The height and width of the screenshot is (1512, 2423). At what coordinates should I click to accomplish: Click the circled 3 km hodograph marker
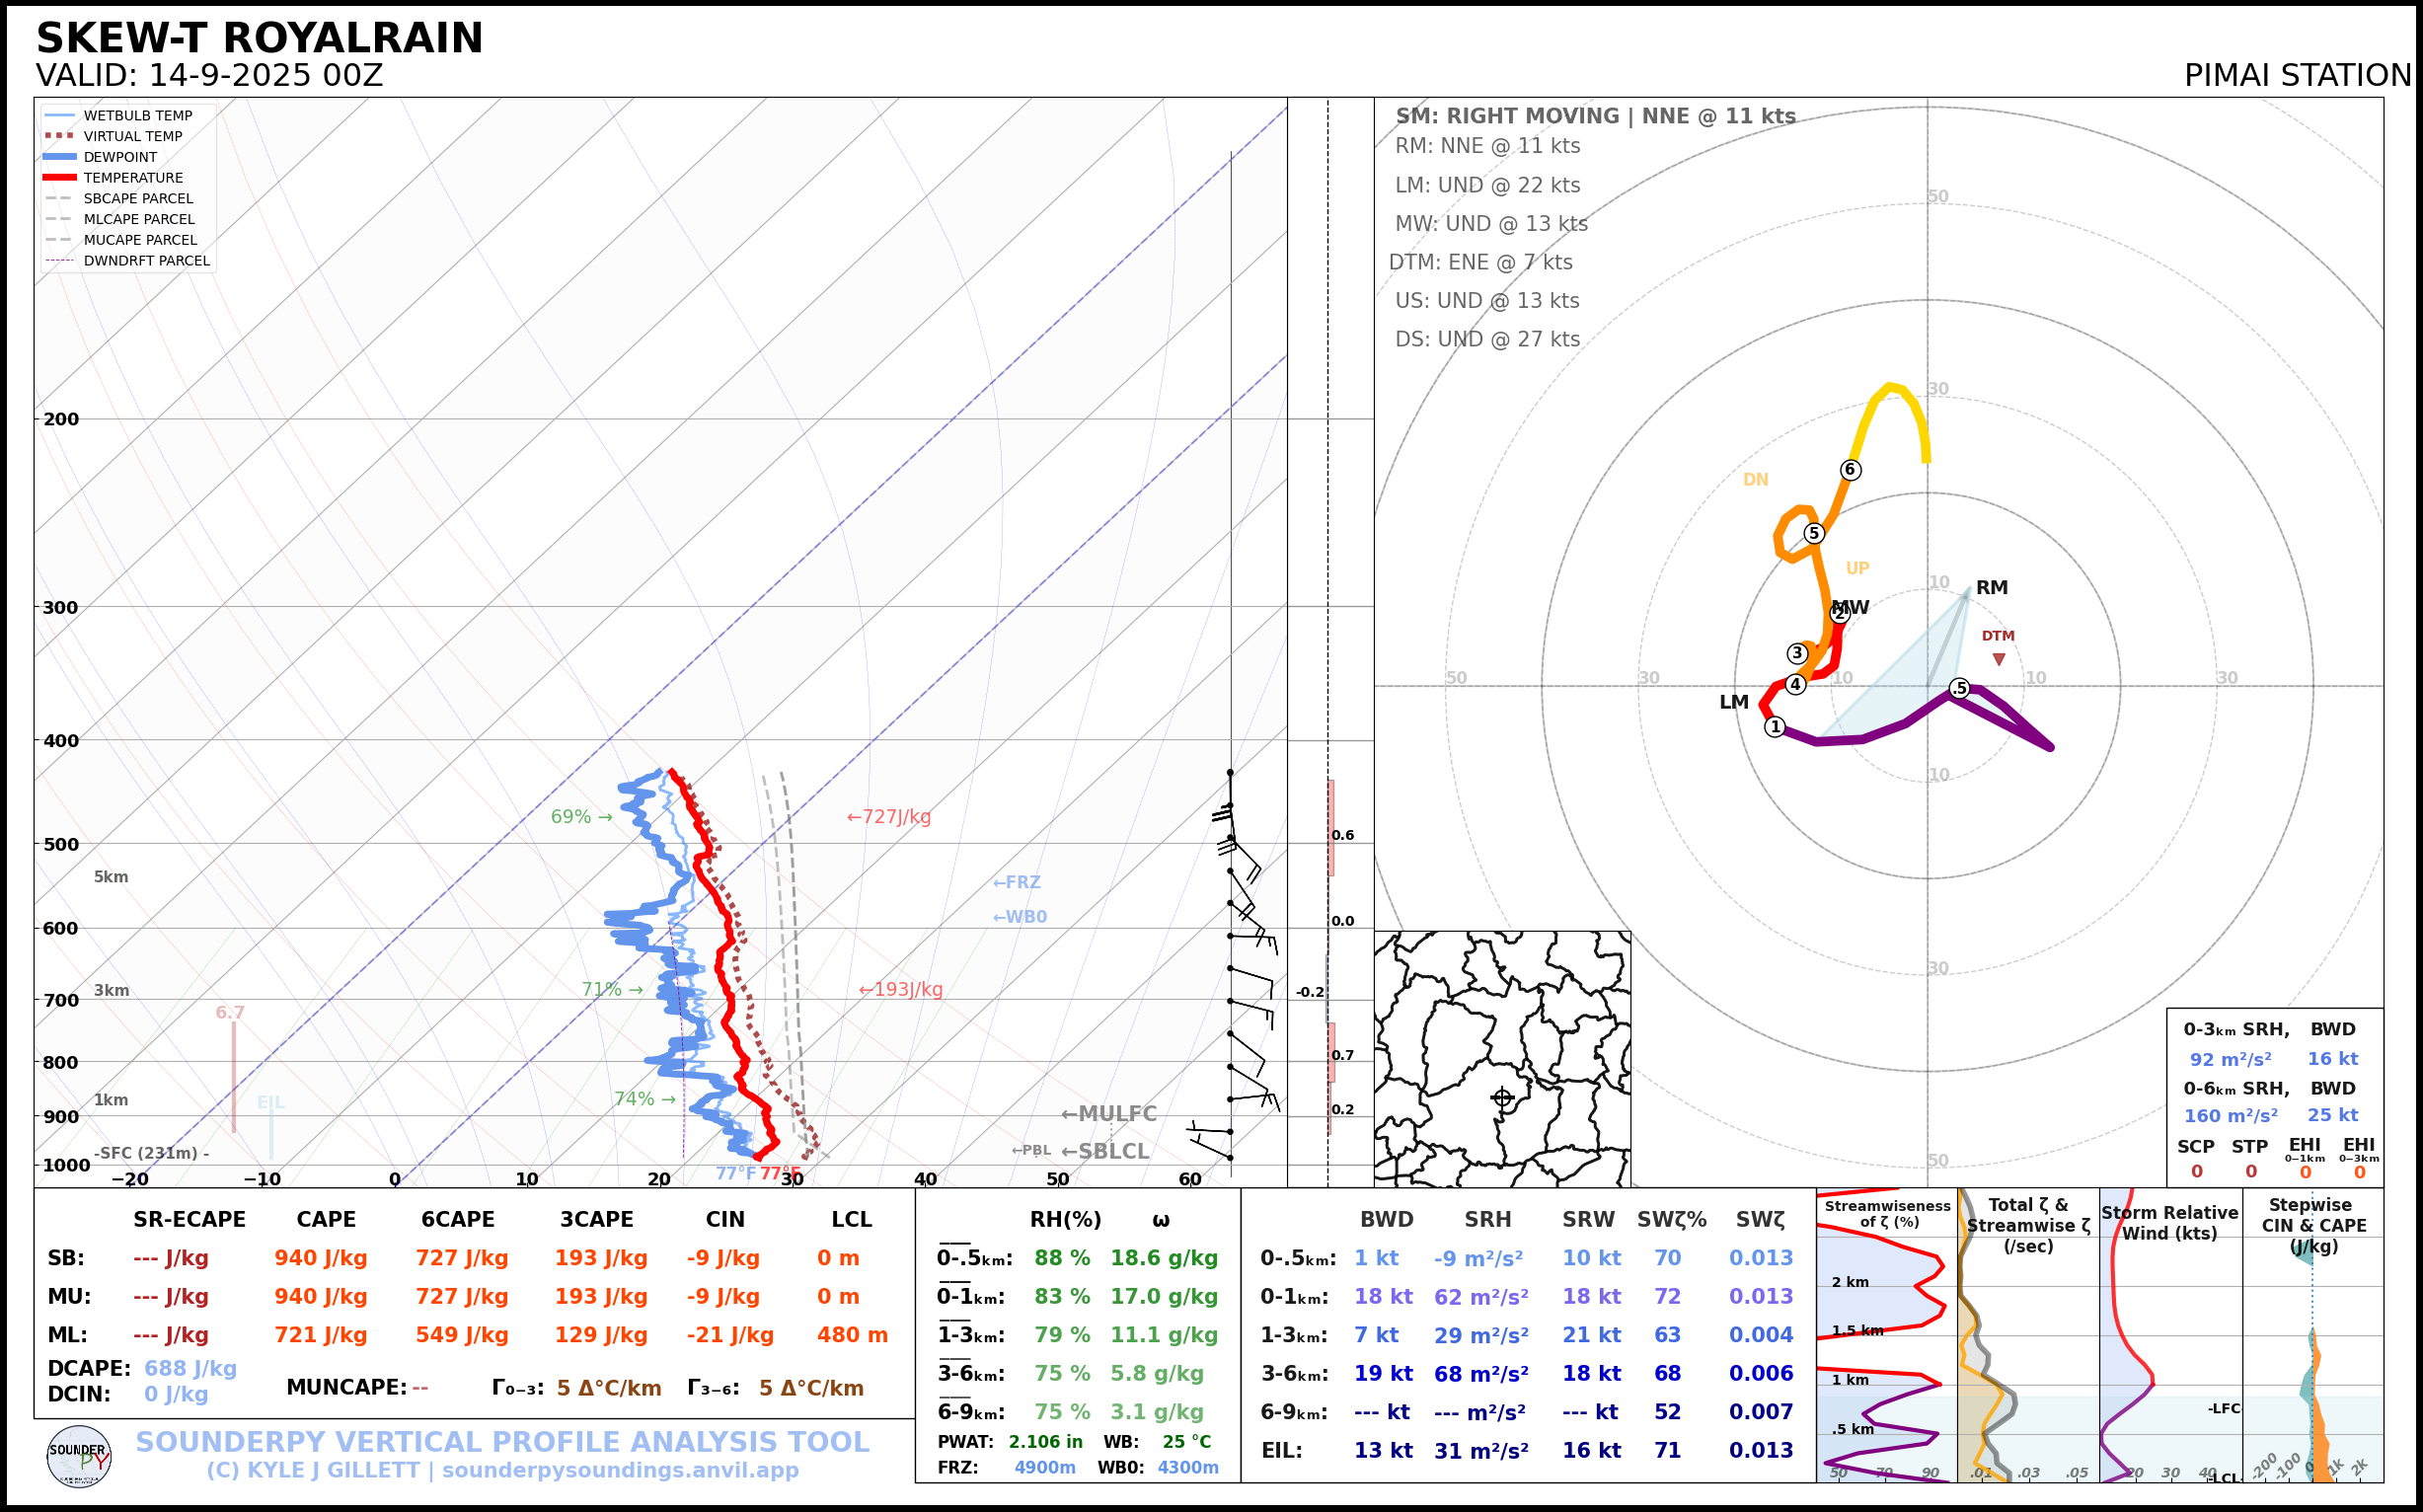click(1797, 653)
